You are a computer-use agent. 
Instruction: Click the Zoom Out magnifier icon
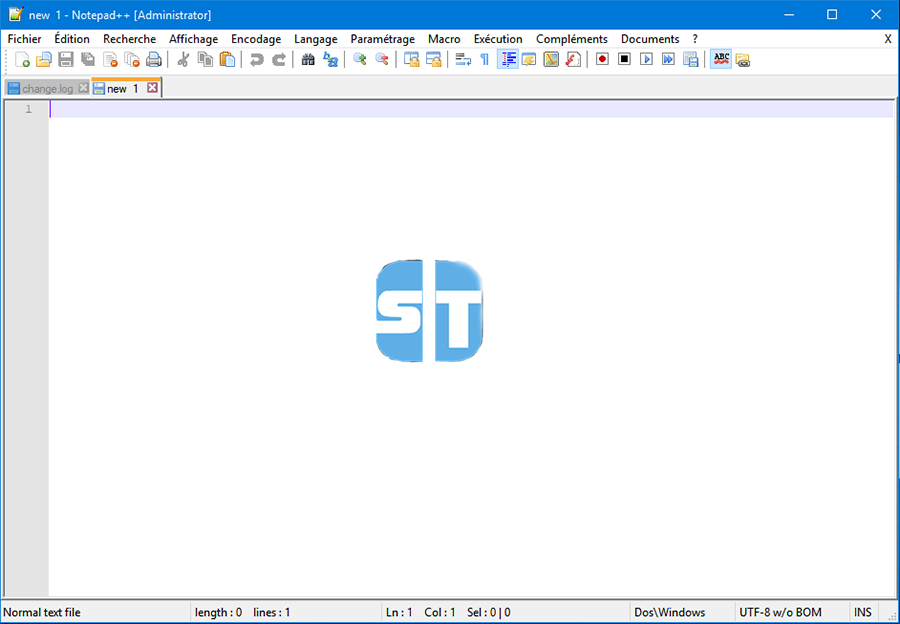tap(382, 59)
